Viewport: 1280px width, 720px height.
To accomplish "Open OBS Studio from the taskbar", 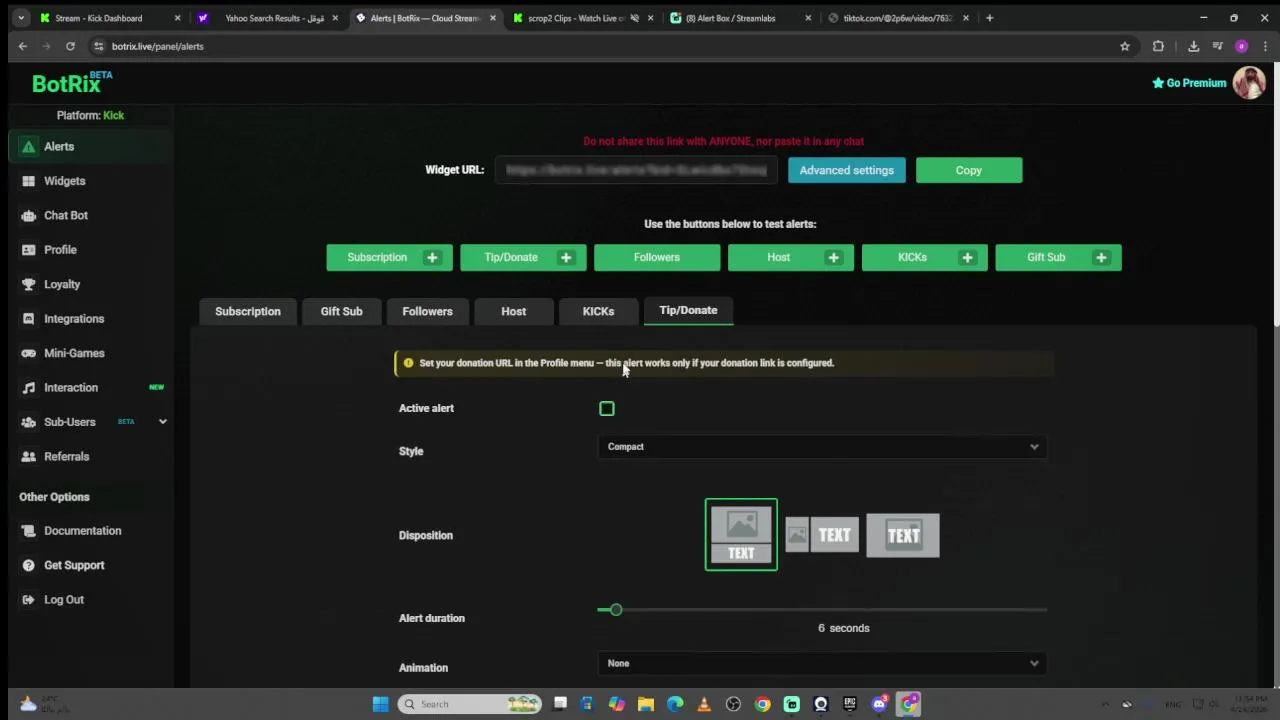I will 733,704.
